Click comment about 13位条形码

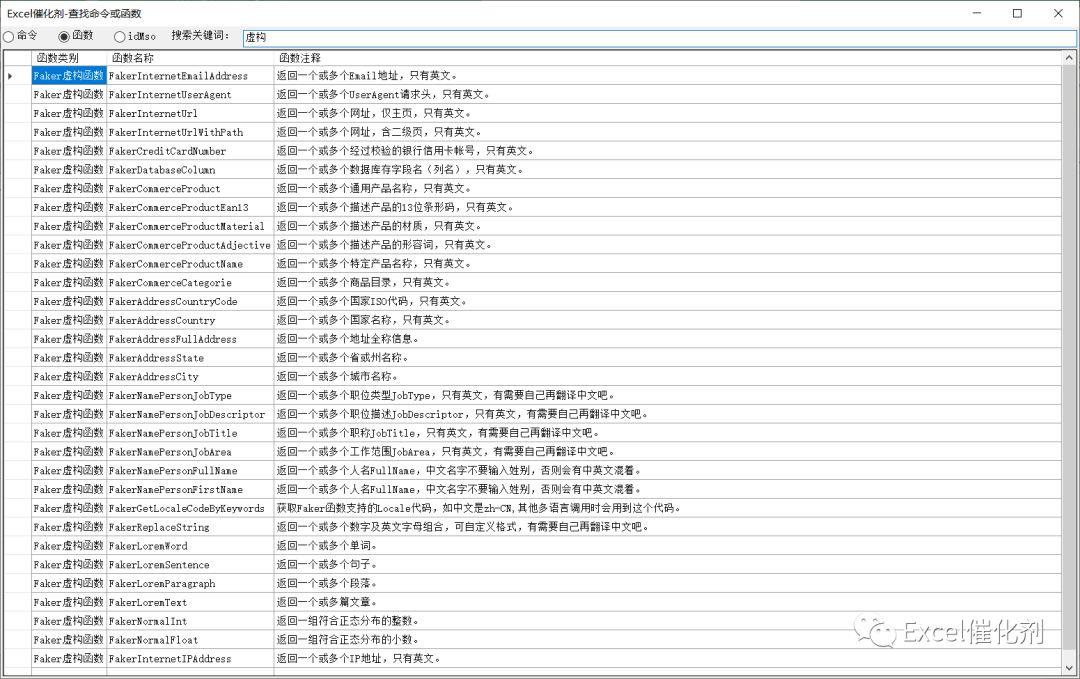667,207
